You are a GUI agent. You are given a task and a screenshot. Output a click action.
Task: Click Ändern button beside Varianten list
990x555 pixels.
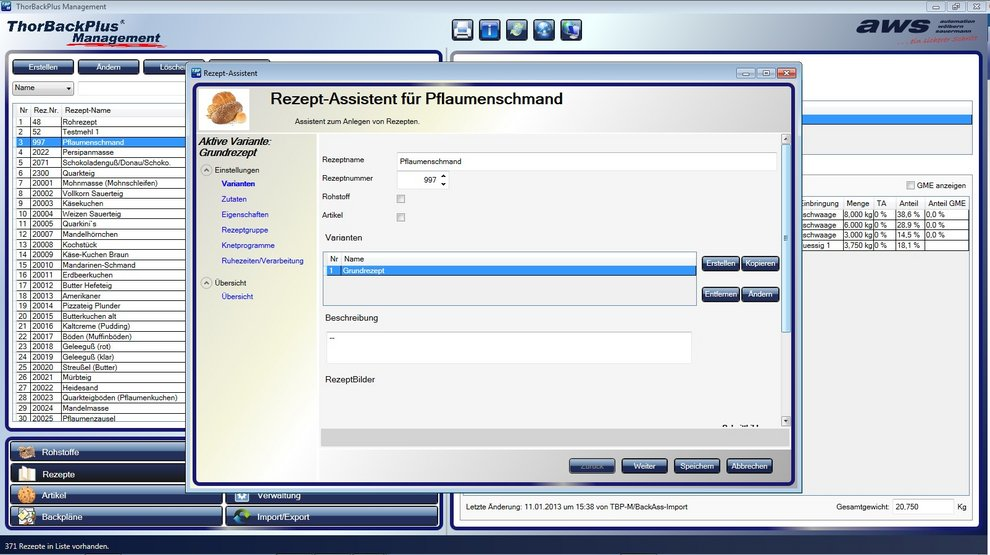tap(760, 294)
